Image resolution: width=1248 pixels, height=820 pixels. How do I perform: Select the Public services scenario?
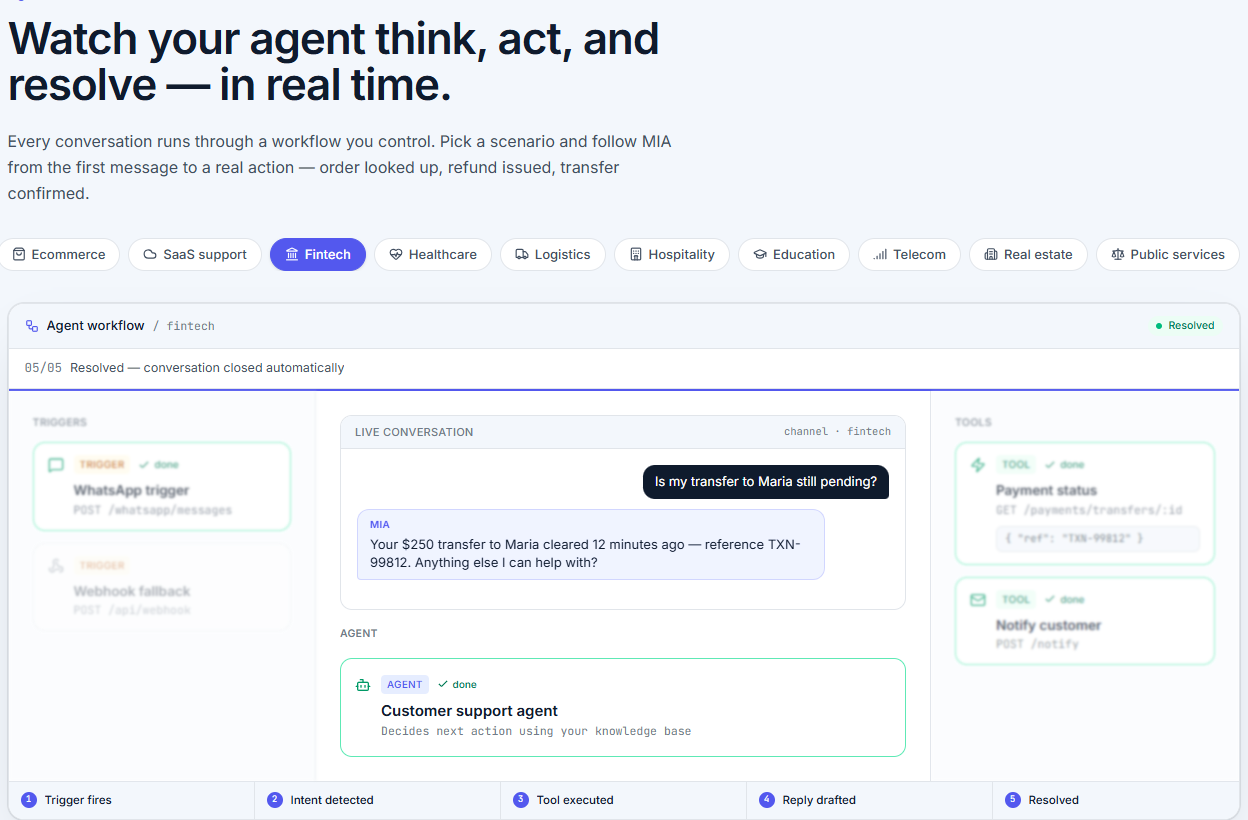click(x=1168, y=254)
